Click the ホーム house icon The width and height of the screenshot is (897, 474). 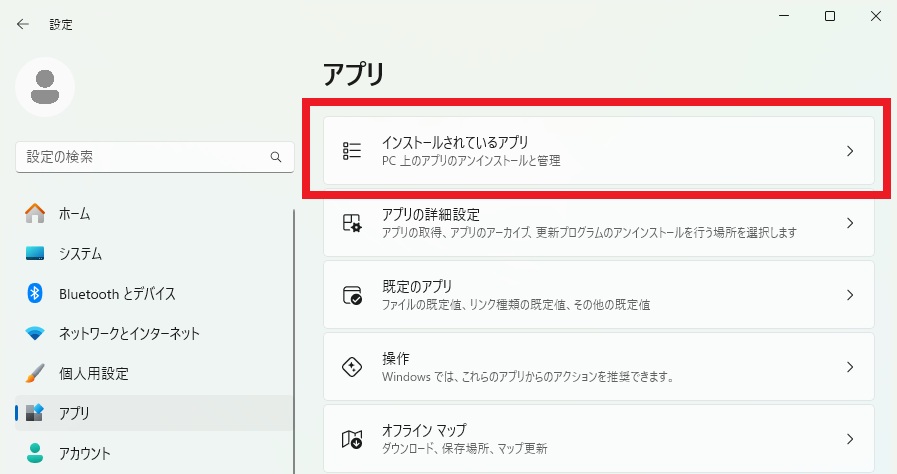click(35, 213)
